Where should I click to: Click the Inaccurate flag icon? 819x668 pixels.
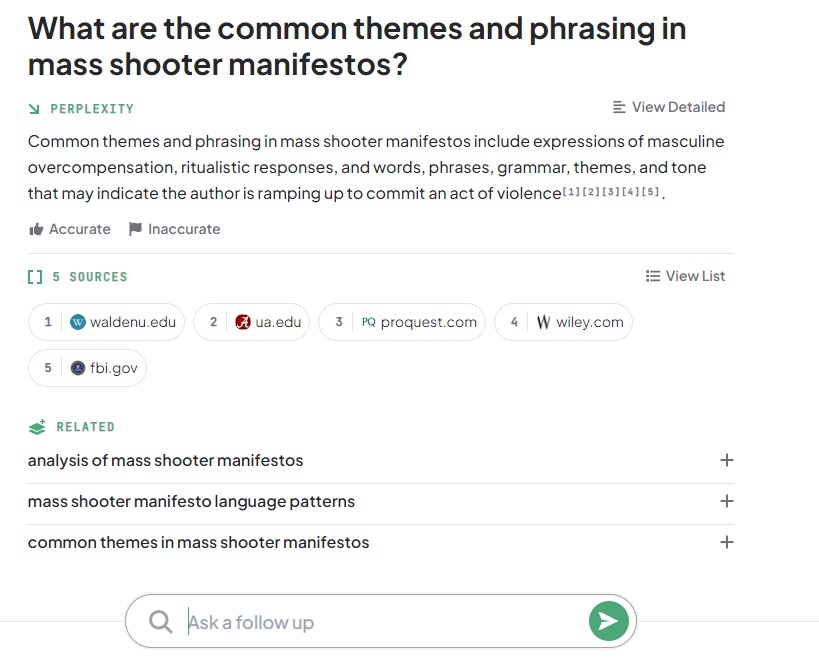[x=135, y=229]
